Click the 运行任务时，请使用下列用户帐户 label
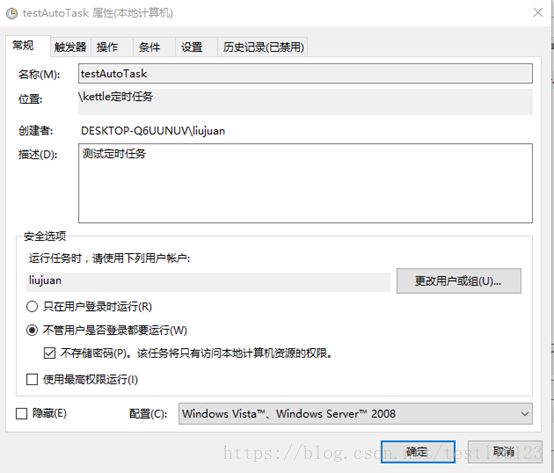Viewport: 554px width, 473px height. pyautogui.click(x=110, y=259)
